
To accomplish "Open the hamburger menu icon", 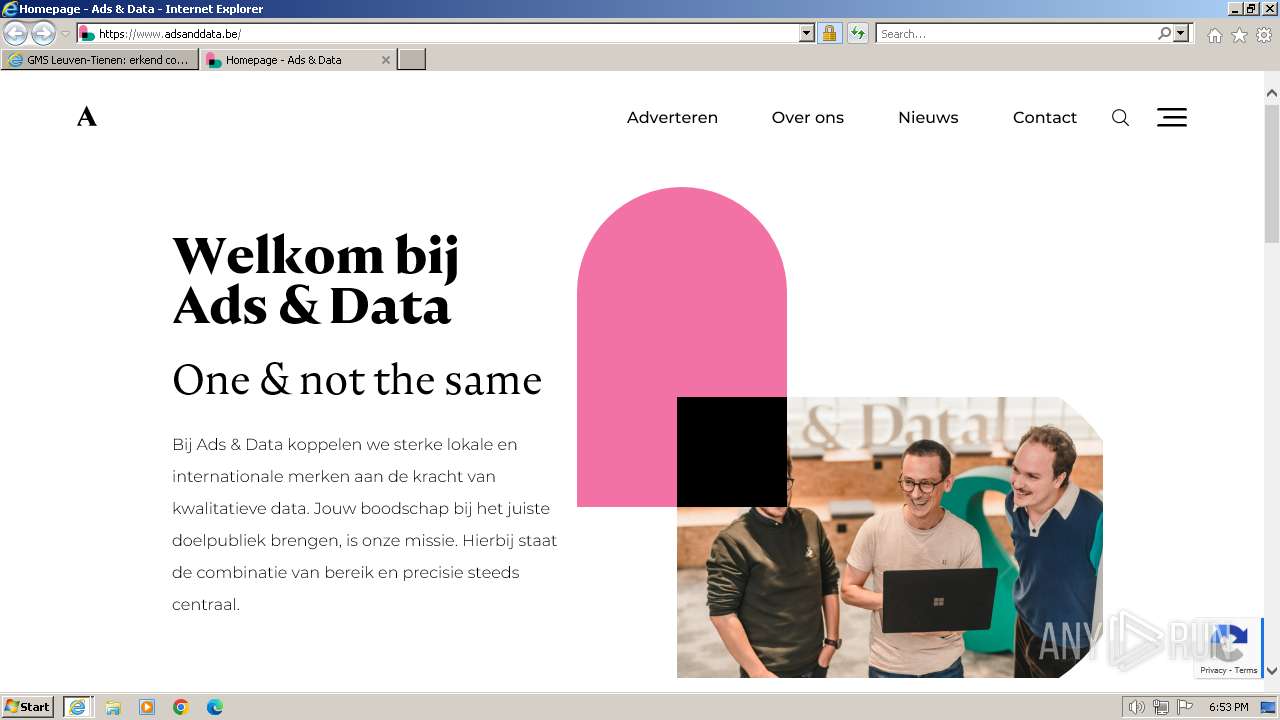I will tap(1172, 117).
